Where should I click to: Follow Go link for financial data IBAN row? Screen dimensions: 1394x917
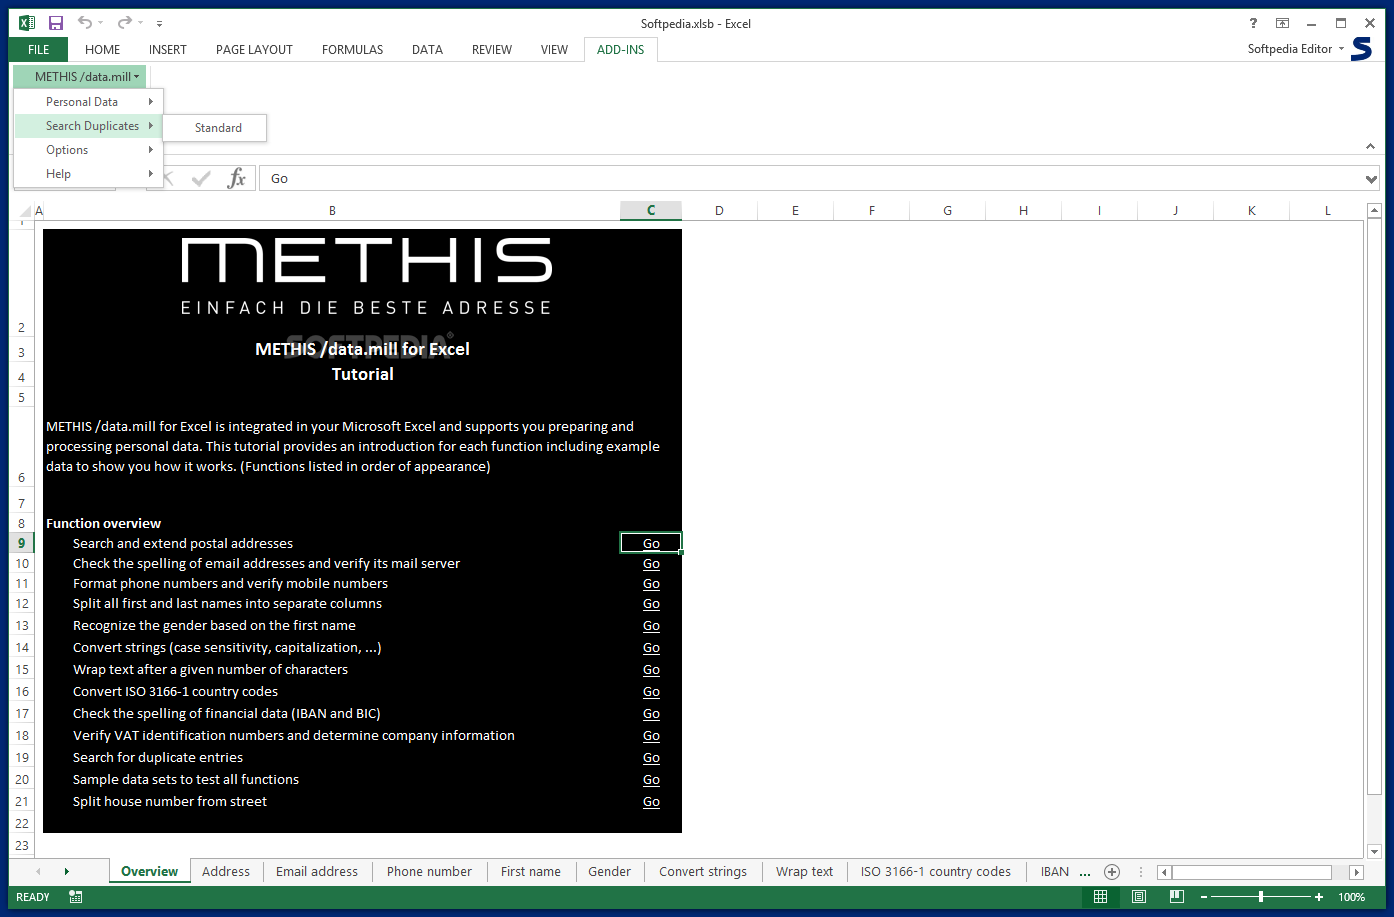651,714
